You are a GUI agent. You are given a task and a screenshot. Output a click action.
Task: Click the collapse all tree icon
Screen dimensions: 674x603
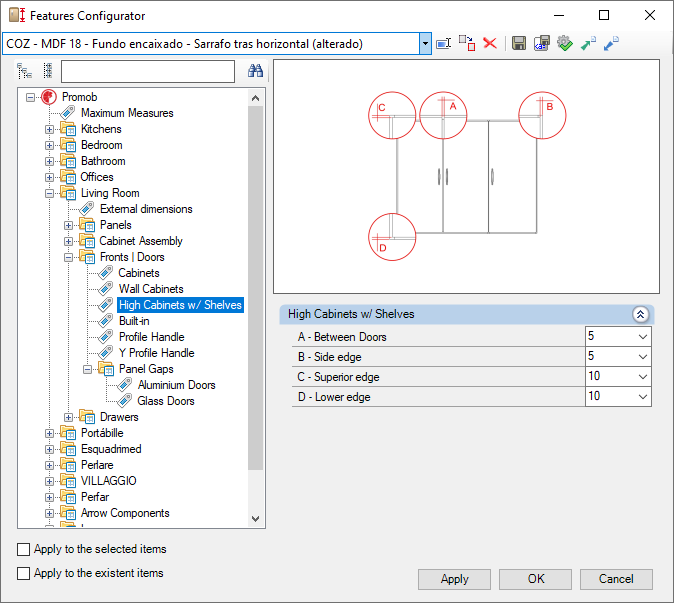tap(48, 71)
